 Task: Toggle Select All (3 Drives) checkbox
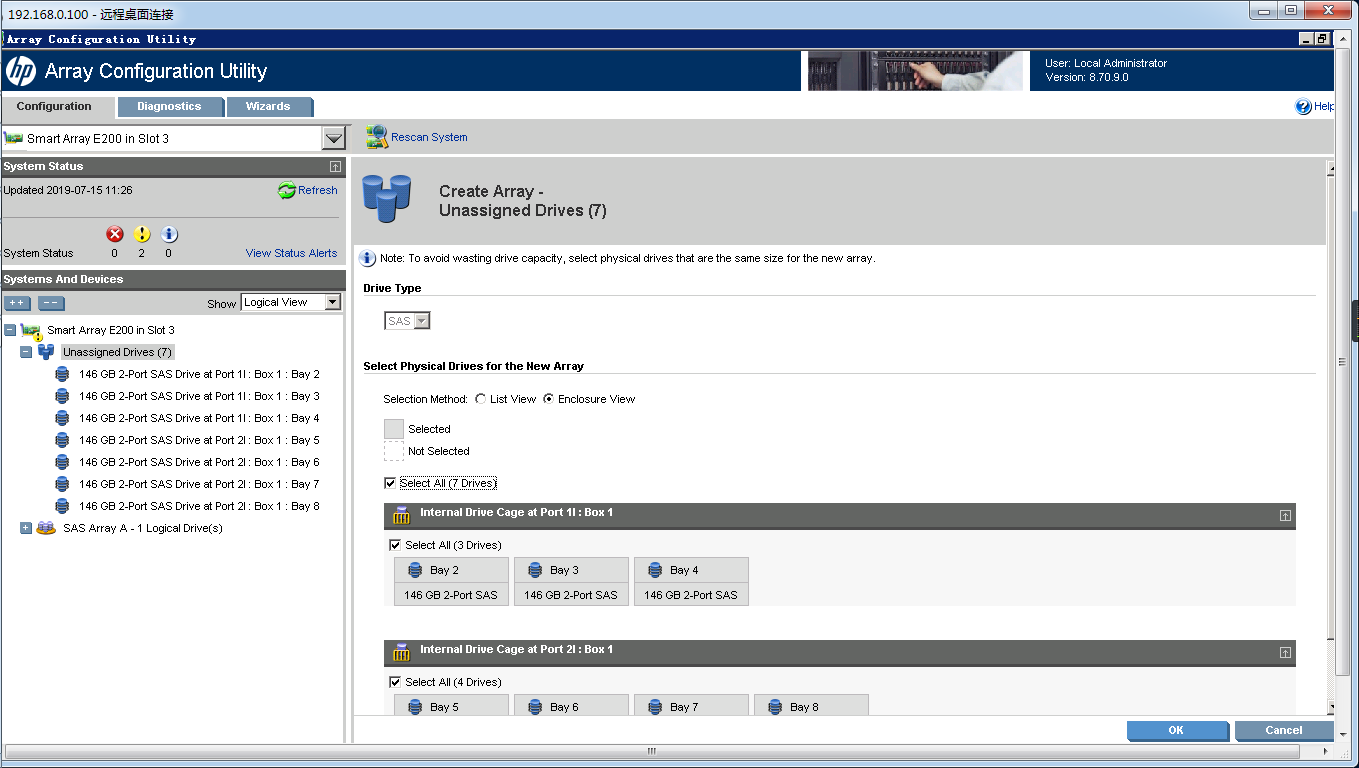coord(395,545)
